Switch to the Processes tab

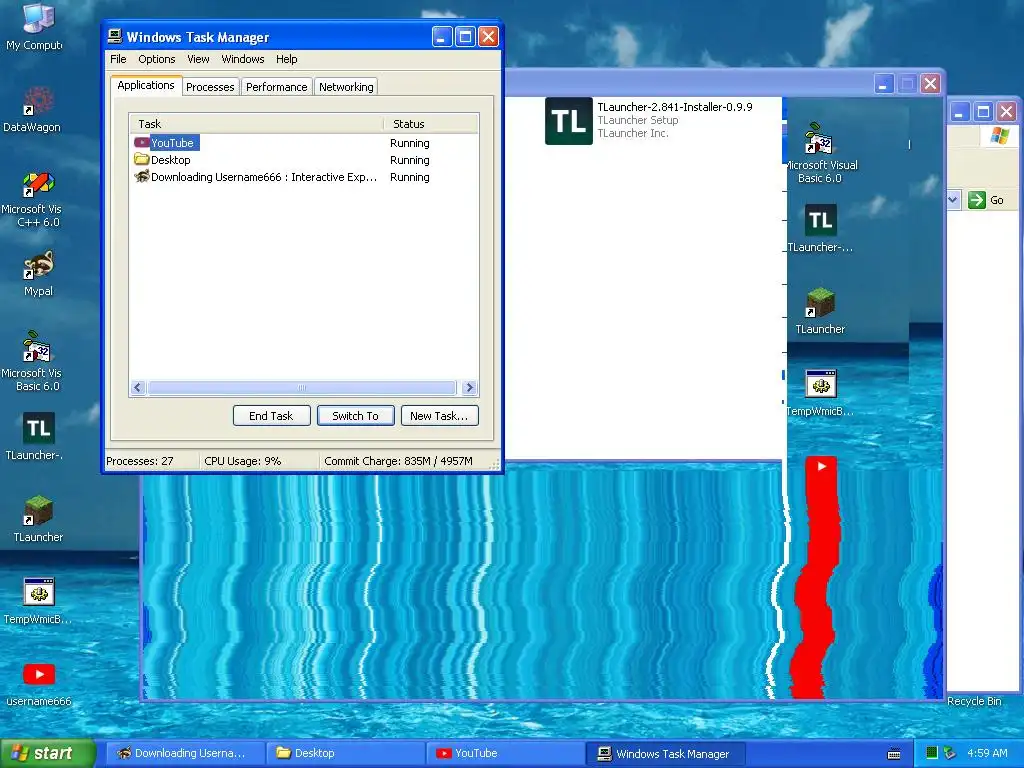210,87
